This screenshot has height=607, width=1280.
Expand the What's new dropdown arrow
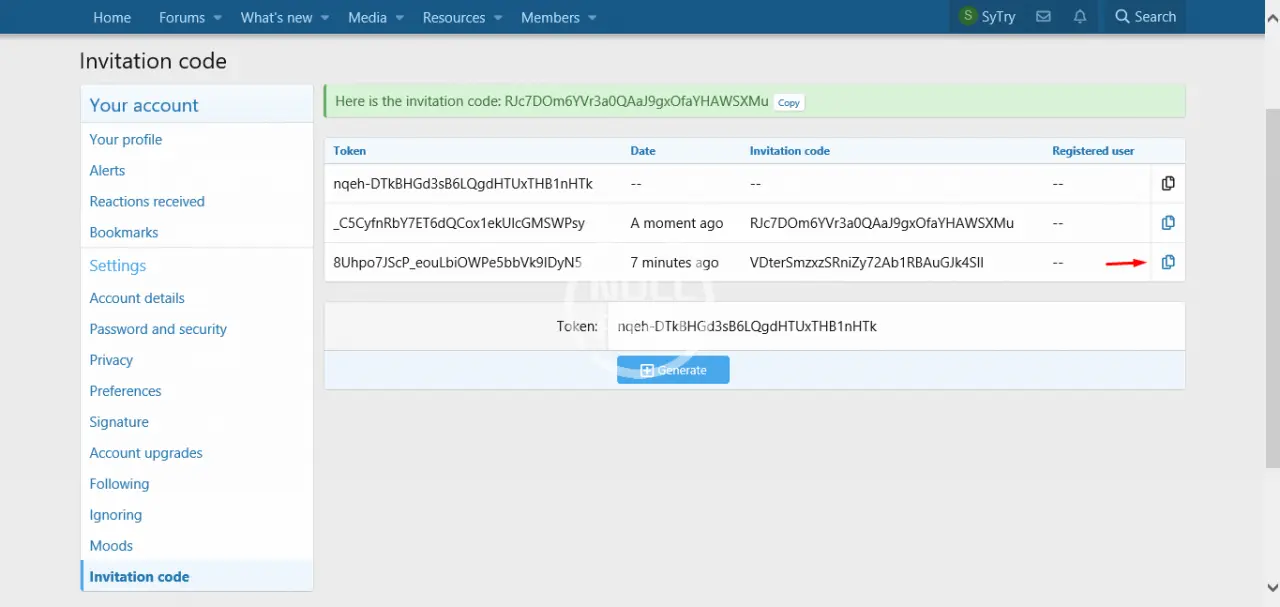pos(325,18)
